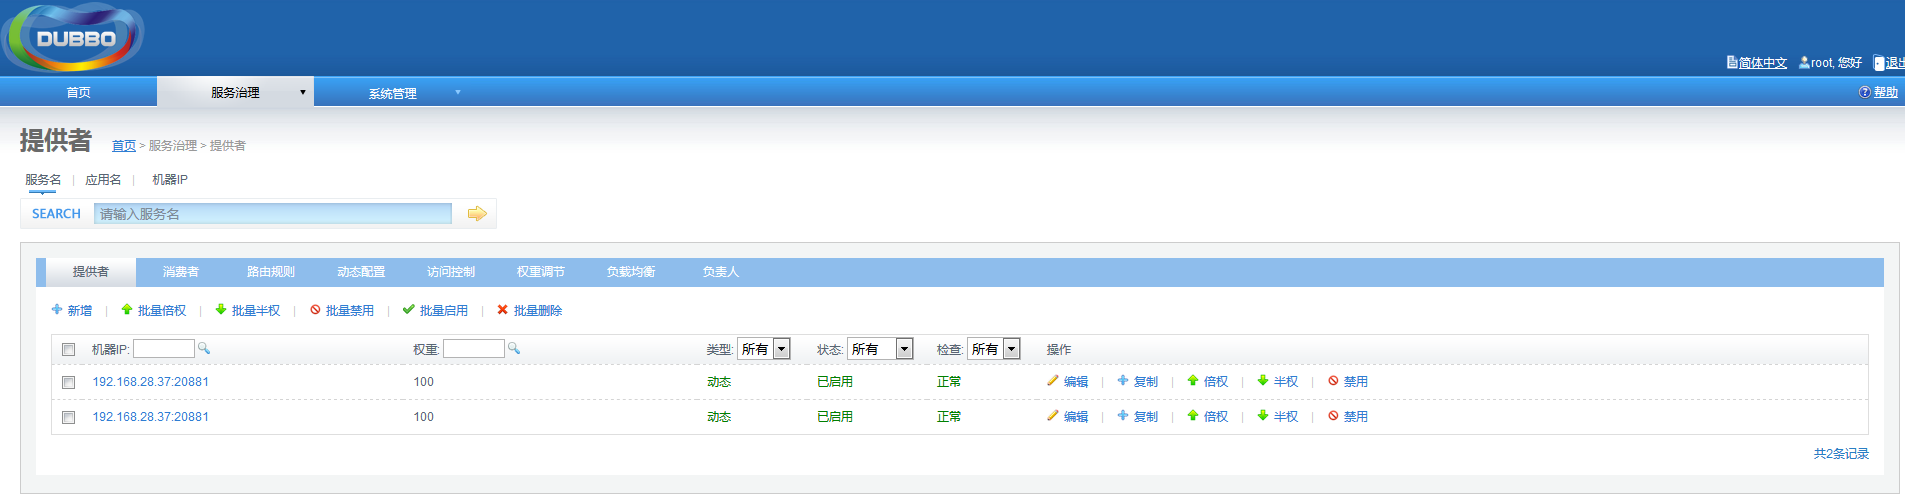1905x500 pixels.
Task: Open 帮助 help link
Action: [1885, 92]
